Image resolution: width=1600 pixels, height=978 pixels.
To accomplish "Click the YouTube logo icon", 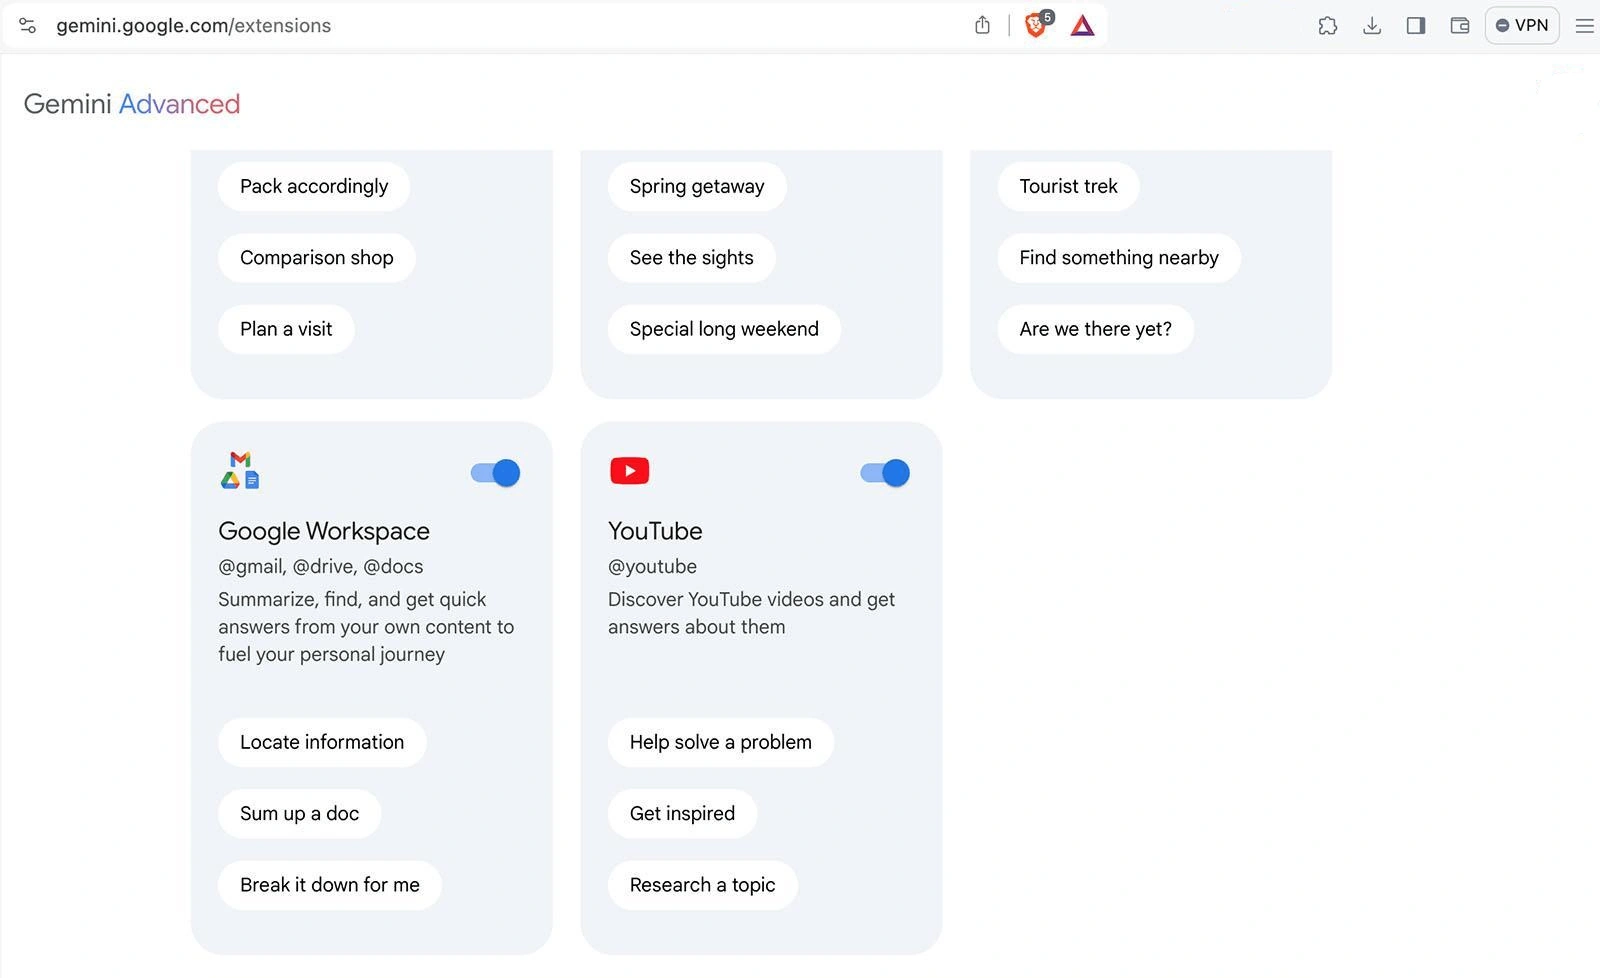I will 630,470.
